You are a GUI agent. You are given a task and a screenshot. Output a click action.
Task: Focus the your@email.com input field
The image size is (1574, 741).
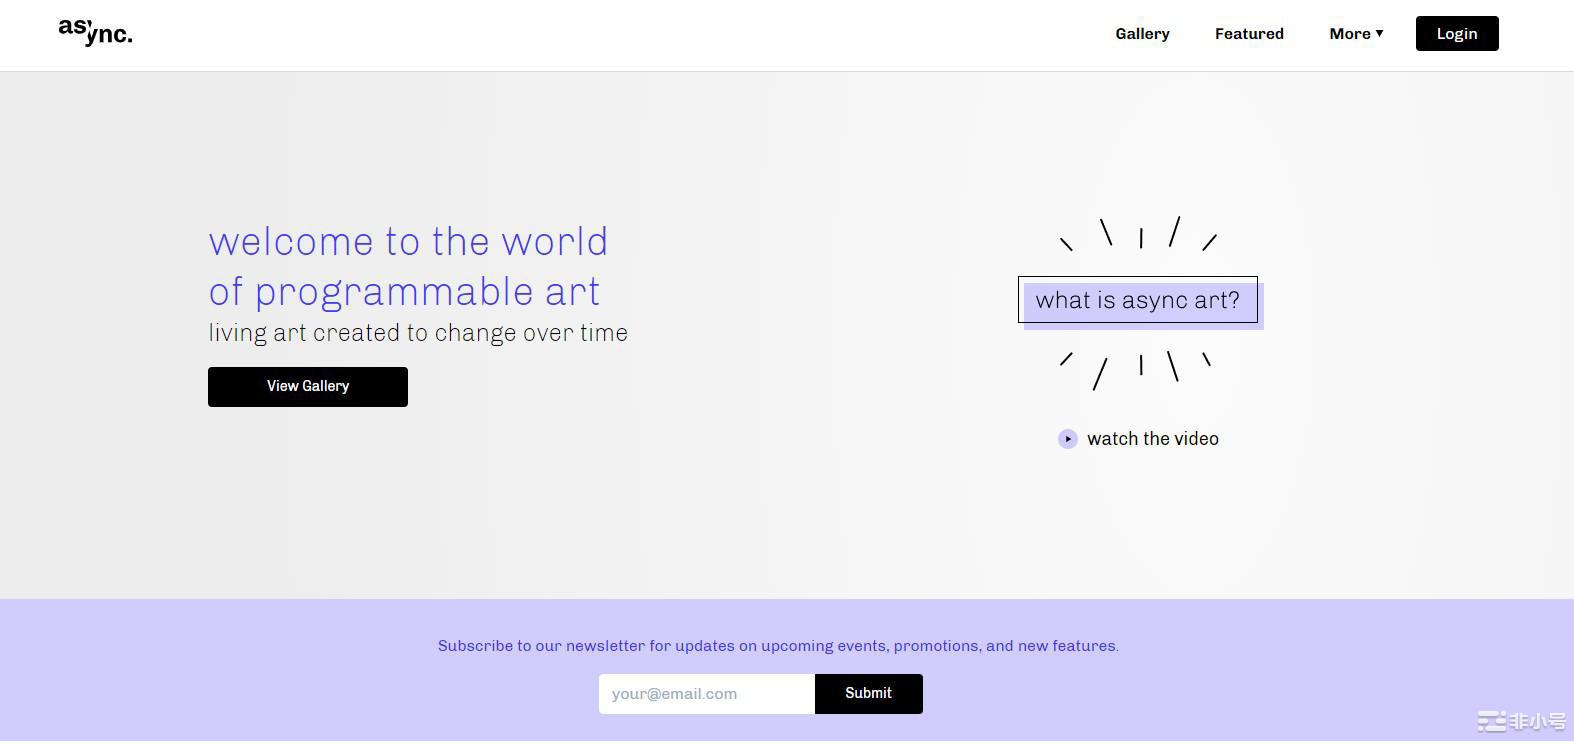coord(707,694)
